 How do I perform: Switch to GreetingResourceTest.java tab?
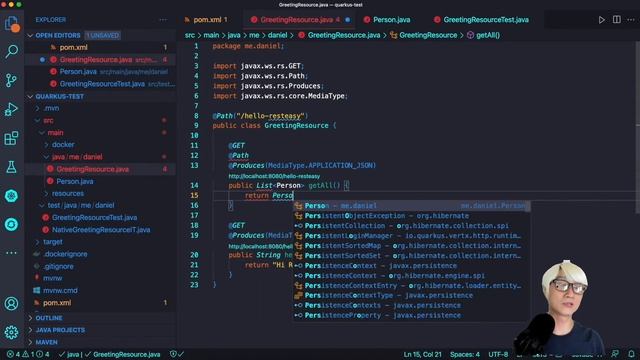pyautogui.click(x=481, y=20)
